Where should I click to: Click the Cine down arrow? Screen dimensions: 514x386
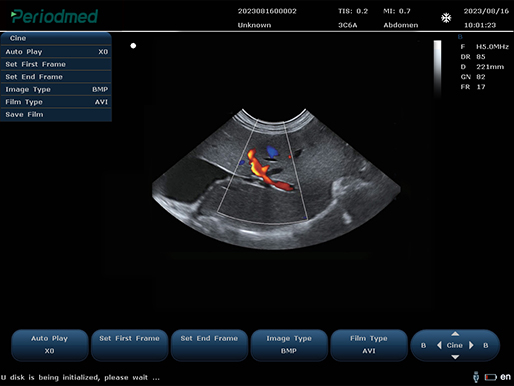coord(455,357)
